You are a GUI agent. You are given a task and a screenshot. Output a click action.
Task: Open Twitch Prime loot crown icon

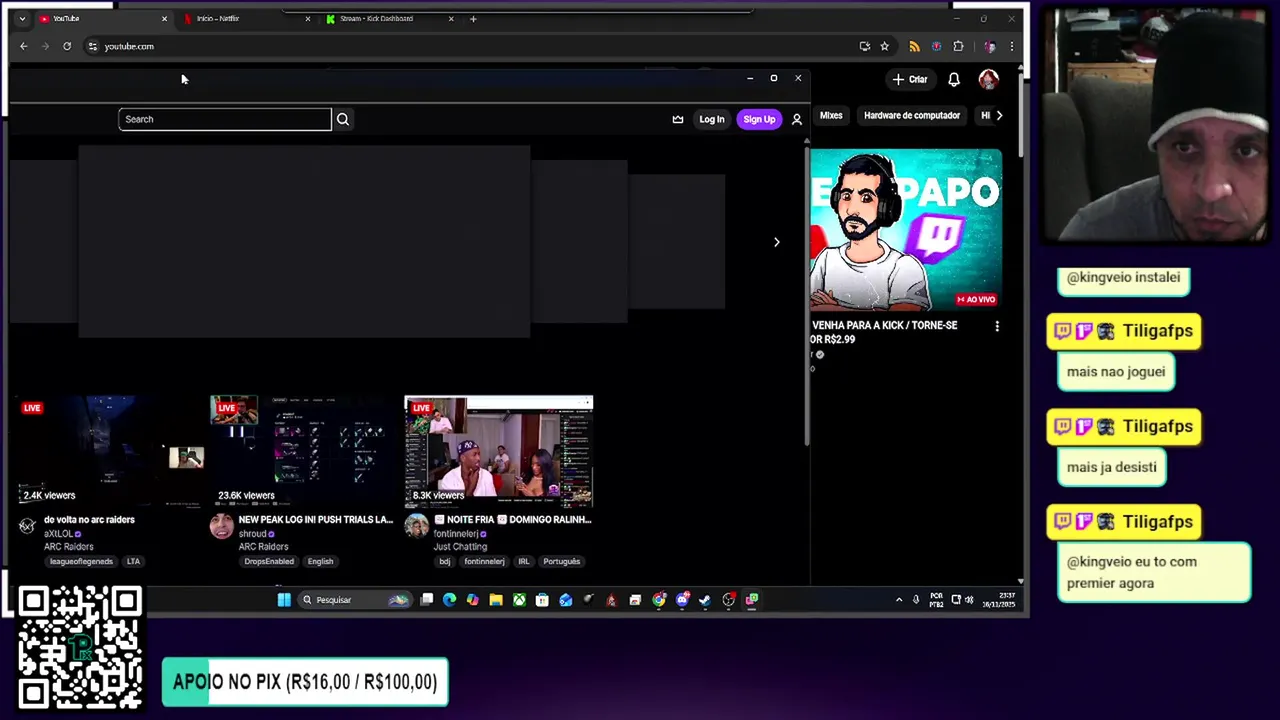click(678, 119)
